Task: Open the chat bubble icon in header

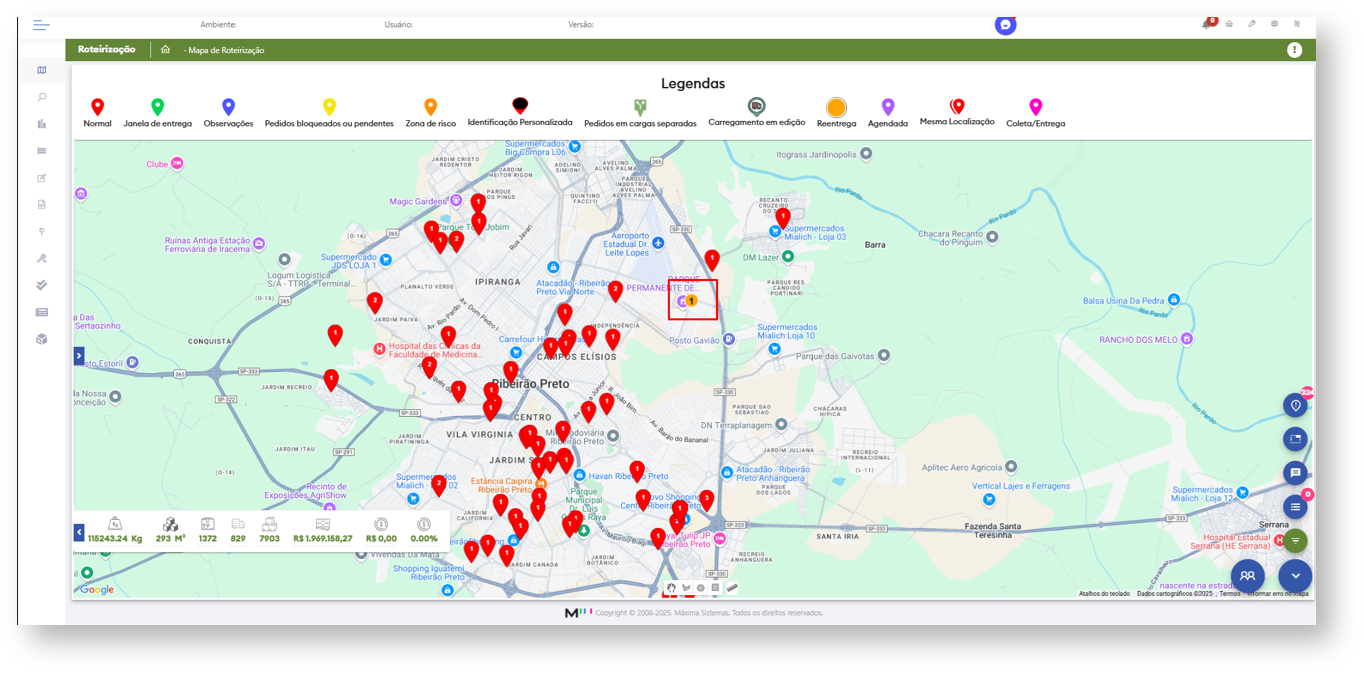Action: coord(1005,25)
